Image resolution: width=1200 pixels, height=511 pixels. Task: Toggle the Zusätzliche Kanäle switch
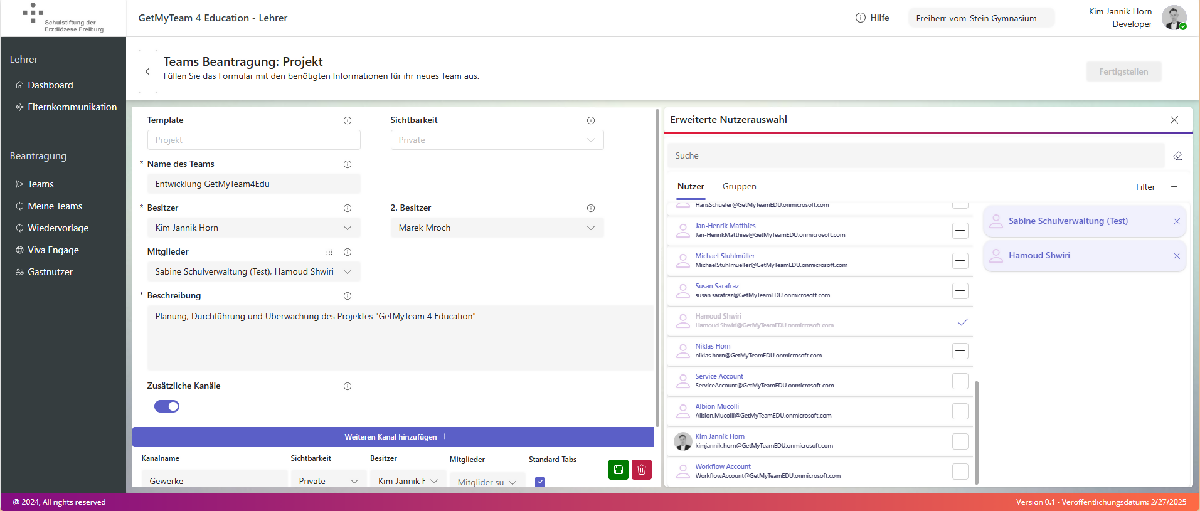coord(167,406)
